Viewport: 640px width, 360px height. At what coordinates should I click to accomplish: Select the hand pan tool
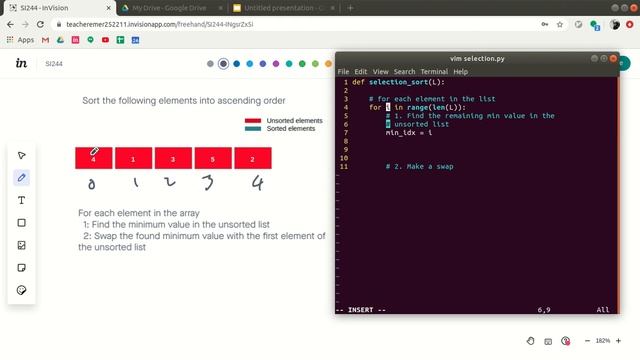[x=530, y=341]
